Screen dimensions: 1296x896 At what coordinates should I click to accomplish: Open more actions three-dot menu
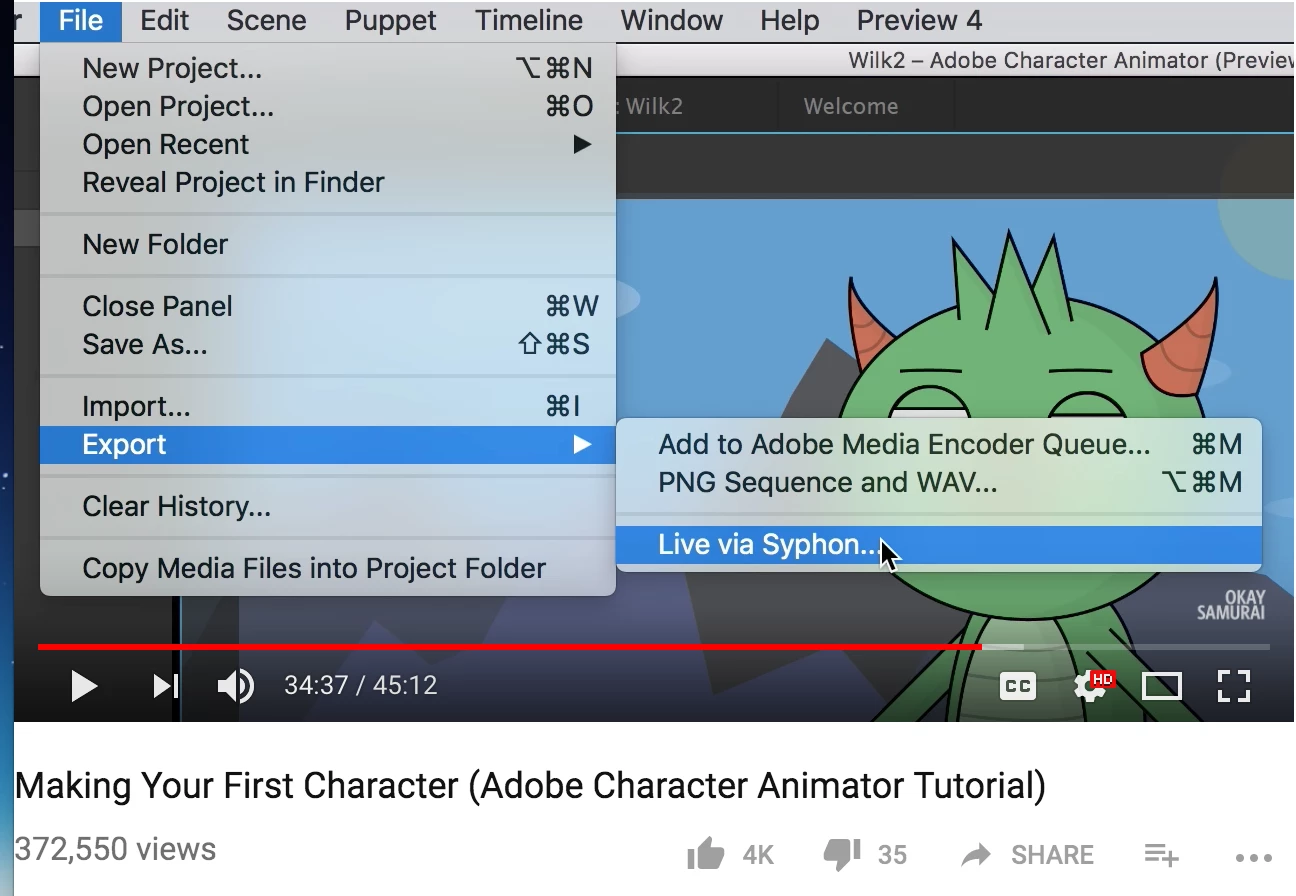1252,857
